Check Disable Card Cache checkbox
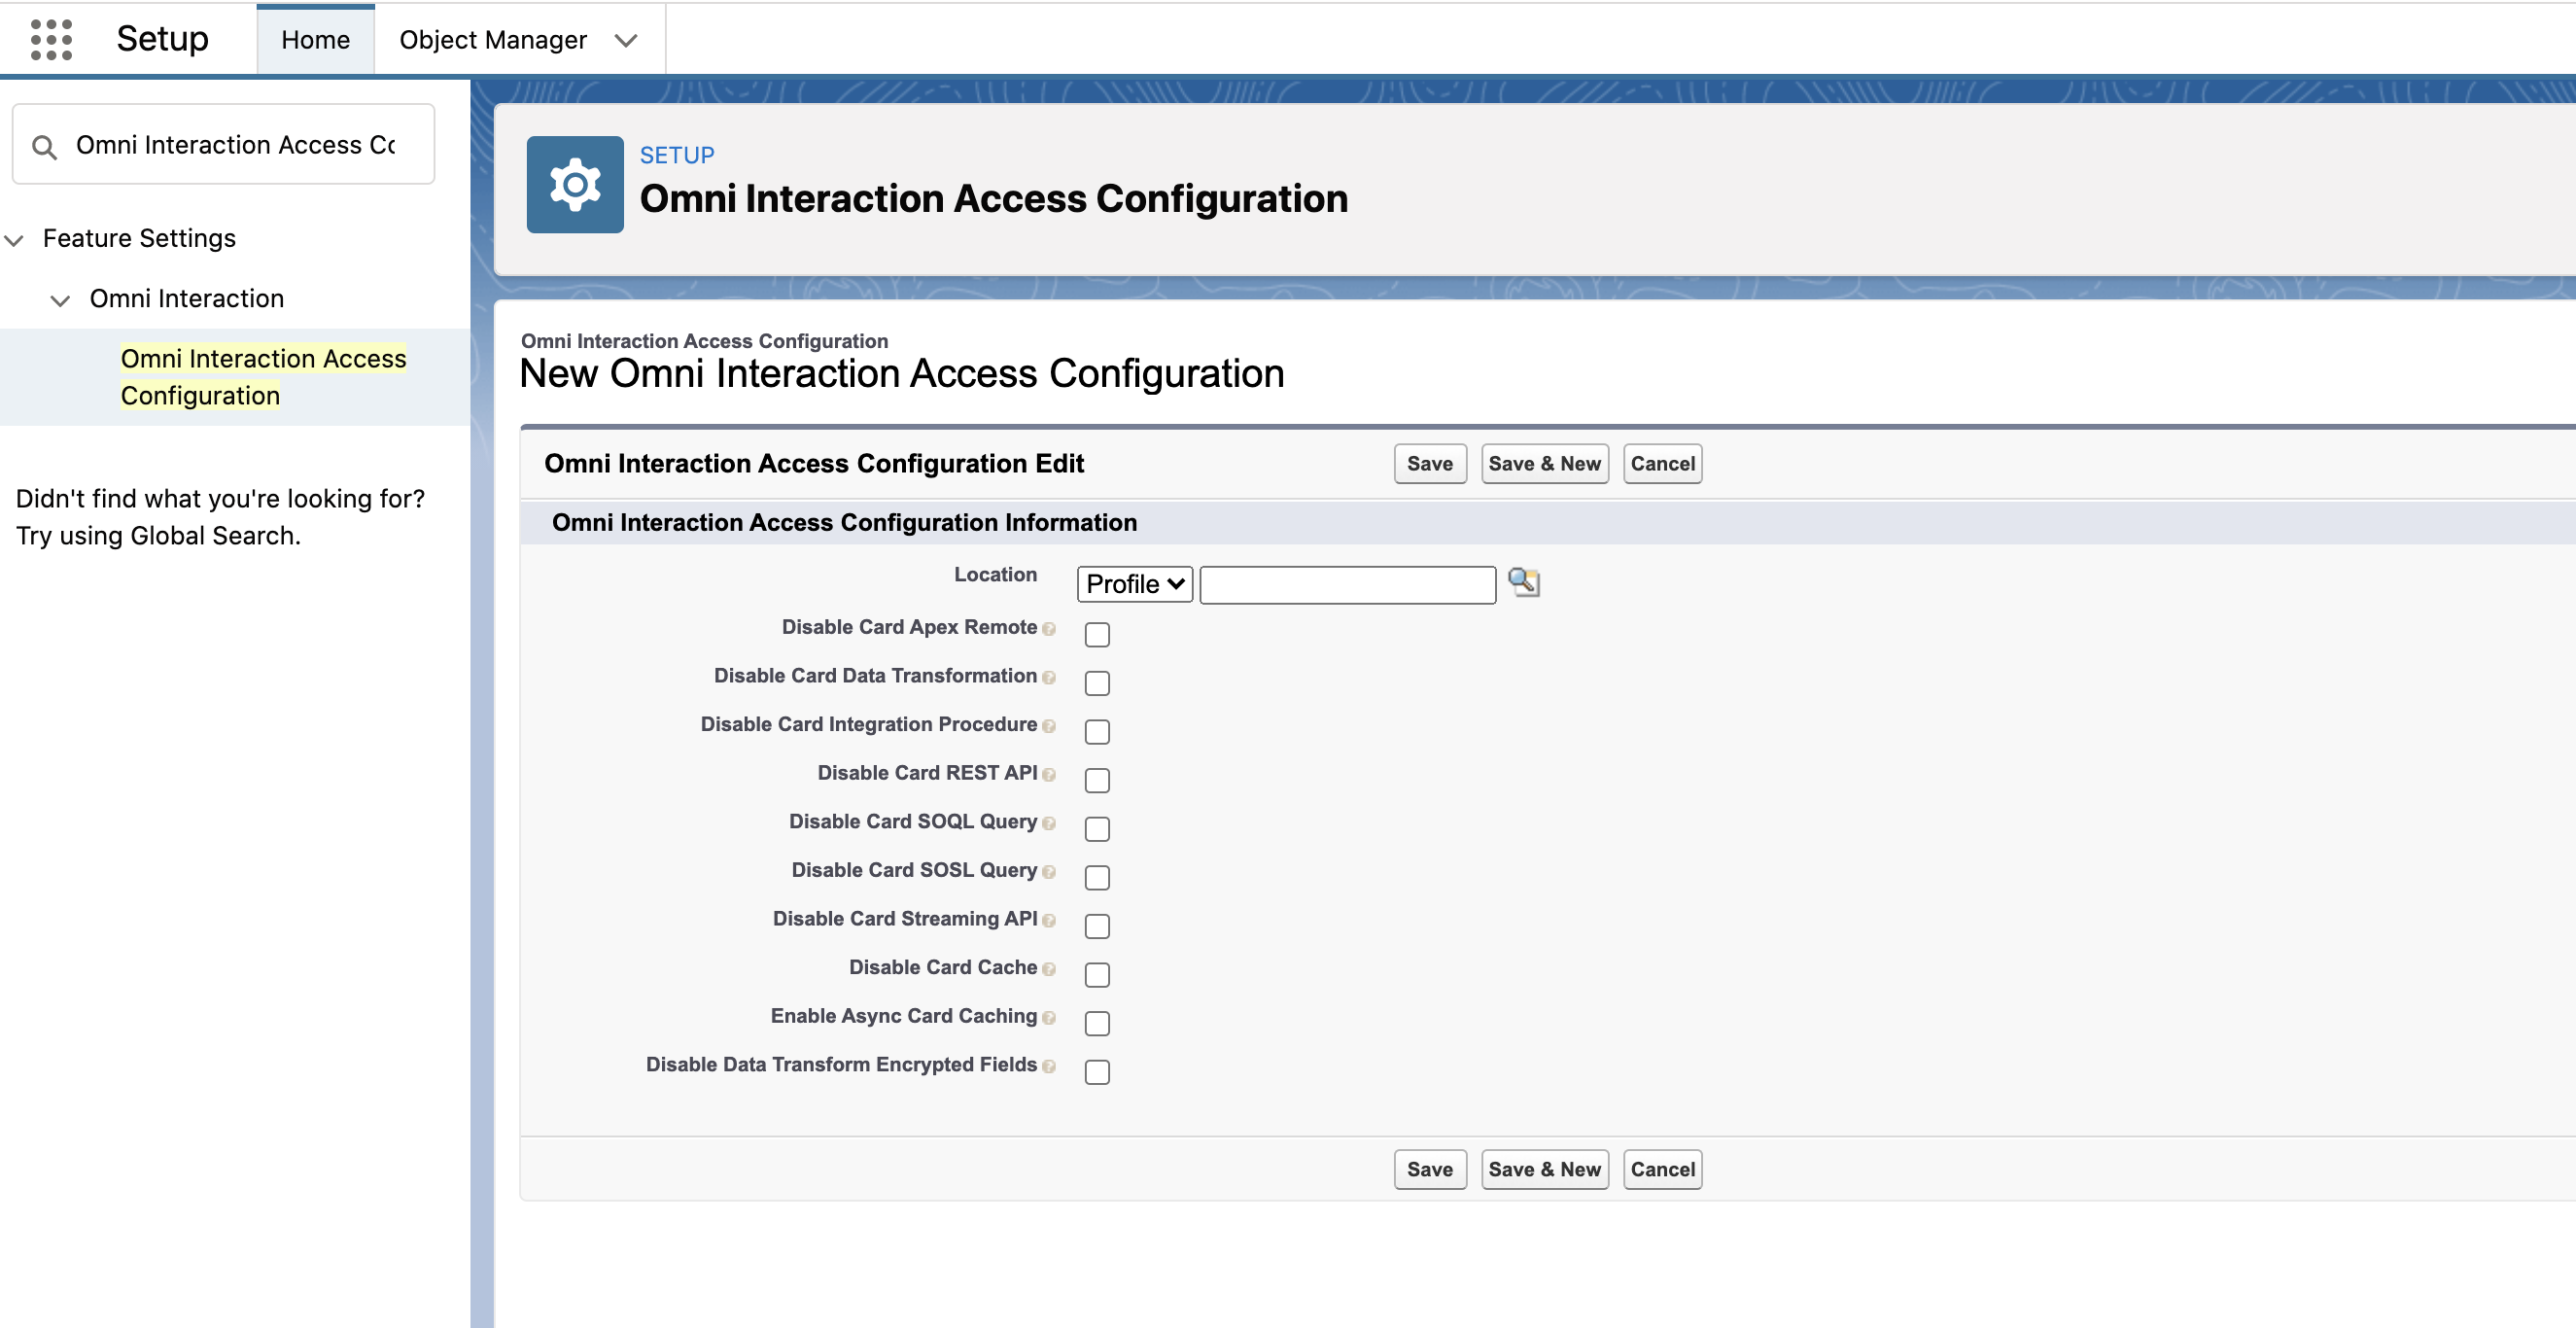 [x=1097, y=974]
